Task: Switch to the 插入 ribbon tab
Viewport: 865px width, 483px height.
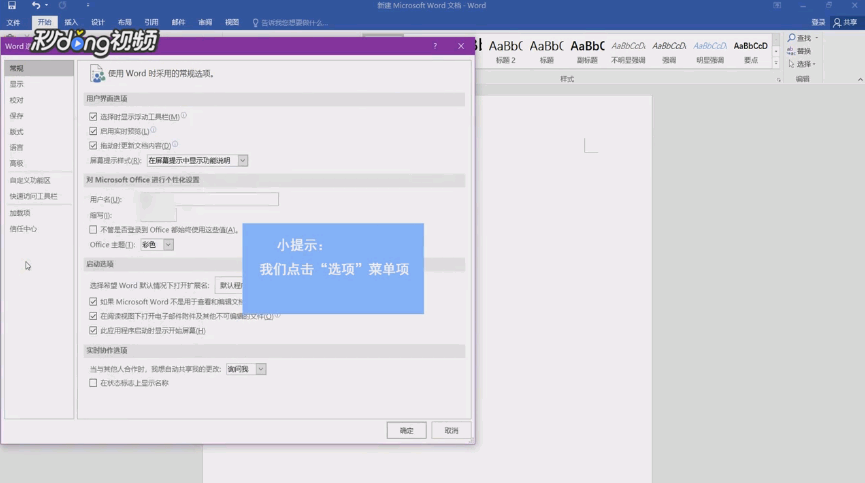Action: point(71,23)
